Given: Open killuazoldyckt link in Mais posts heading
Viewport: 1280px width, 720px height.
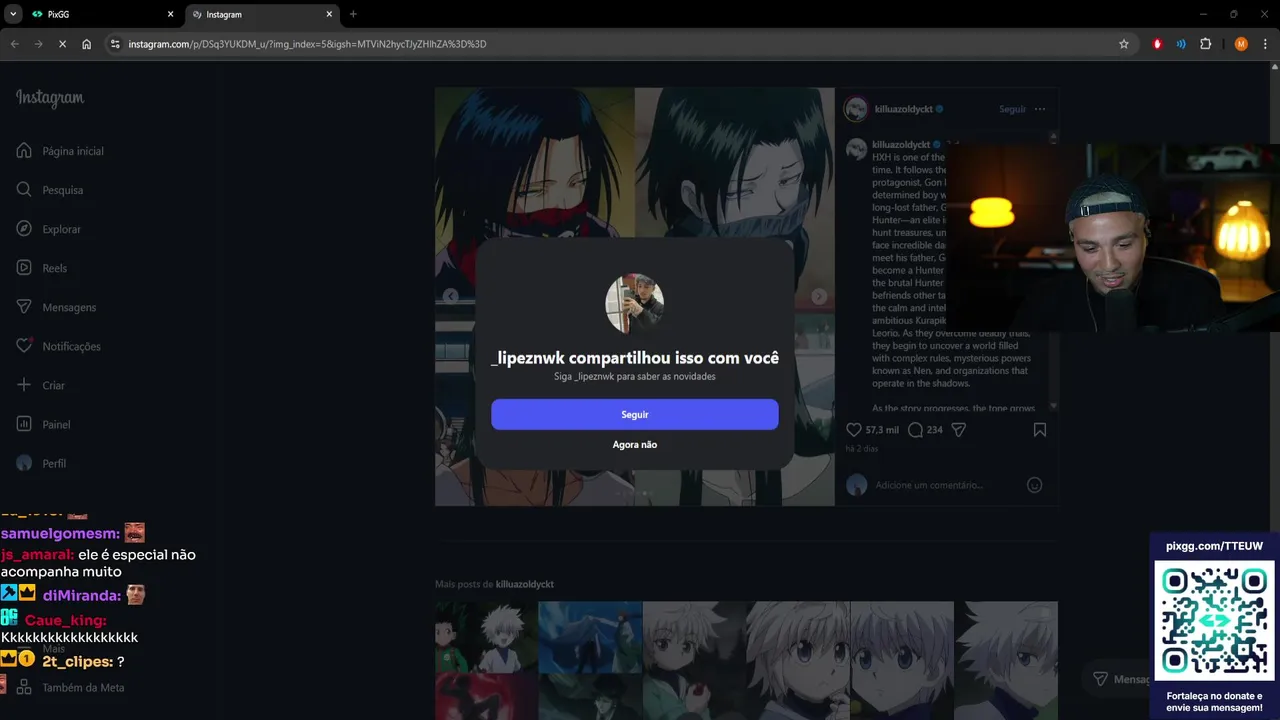Looking at the screenshot, I should pyautogui.click(x=524, y=584).
